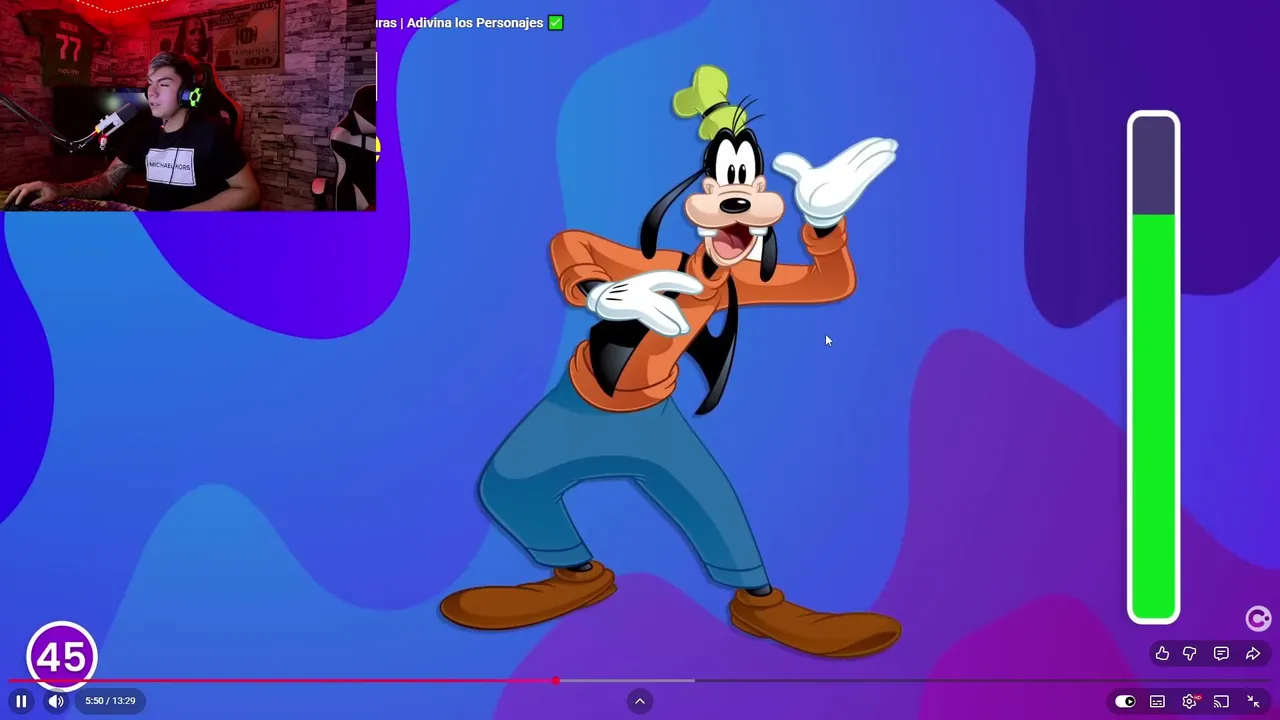This screenshot has height=720, width=1280.
Task: Click the 5:50 / 13:29 time display
Action: pyautogui.click(x=110, y=701)
